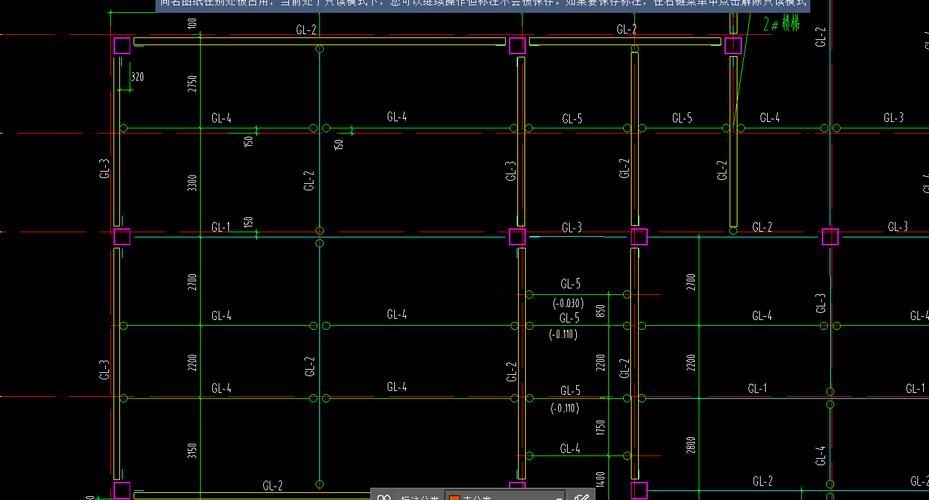
Task: Select the (-0.030) elevation annotation
Action: (x=568, y=303)
